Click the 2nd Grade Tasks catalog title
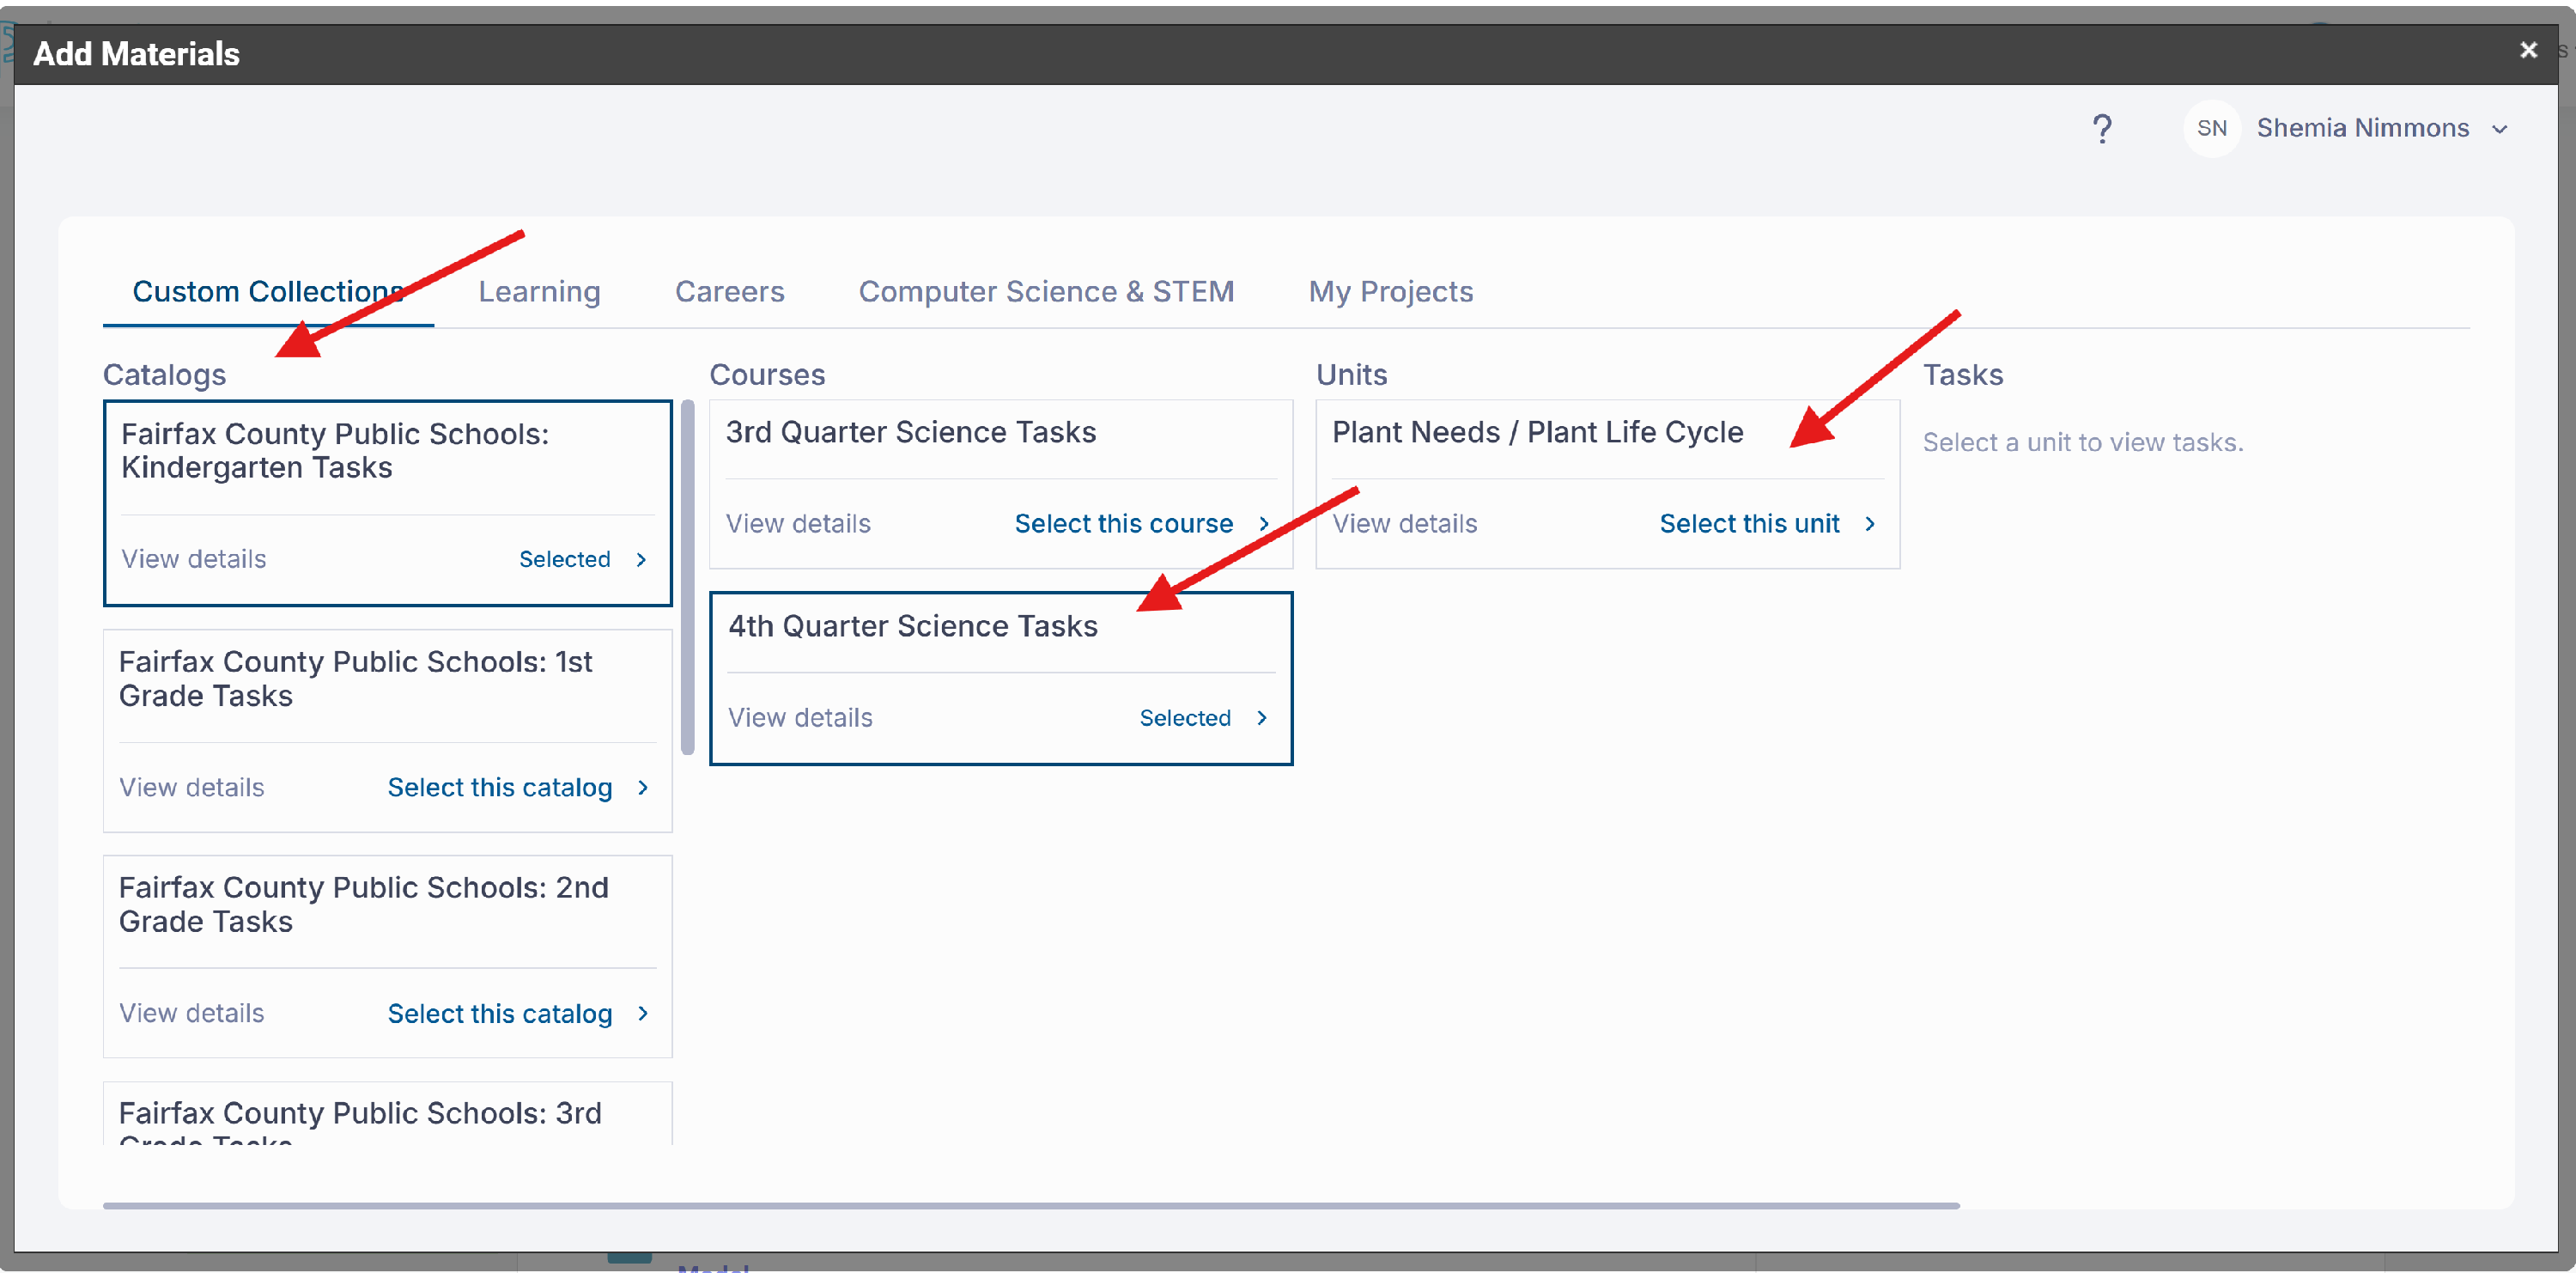Image resolution: width=2576 pixels, height=1273 pixels. coord(363,904)
